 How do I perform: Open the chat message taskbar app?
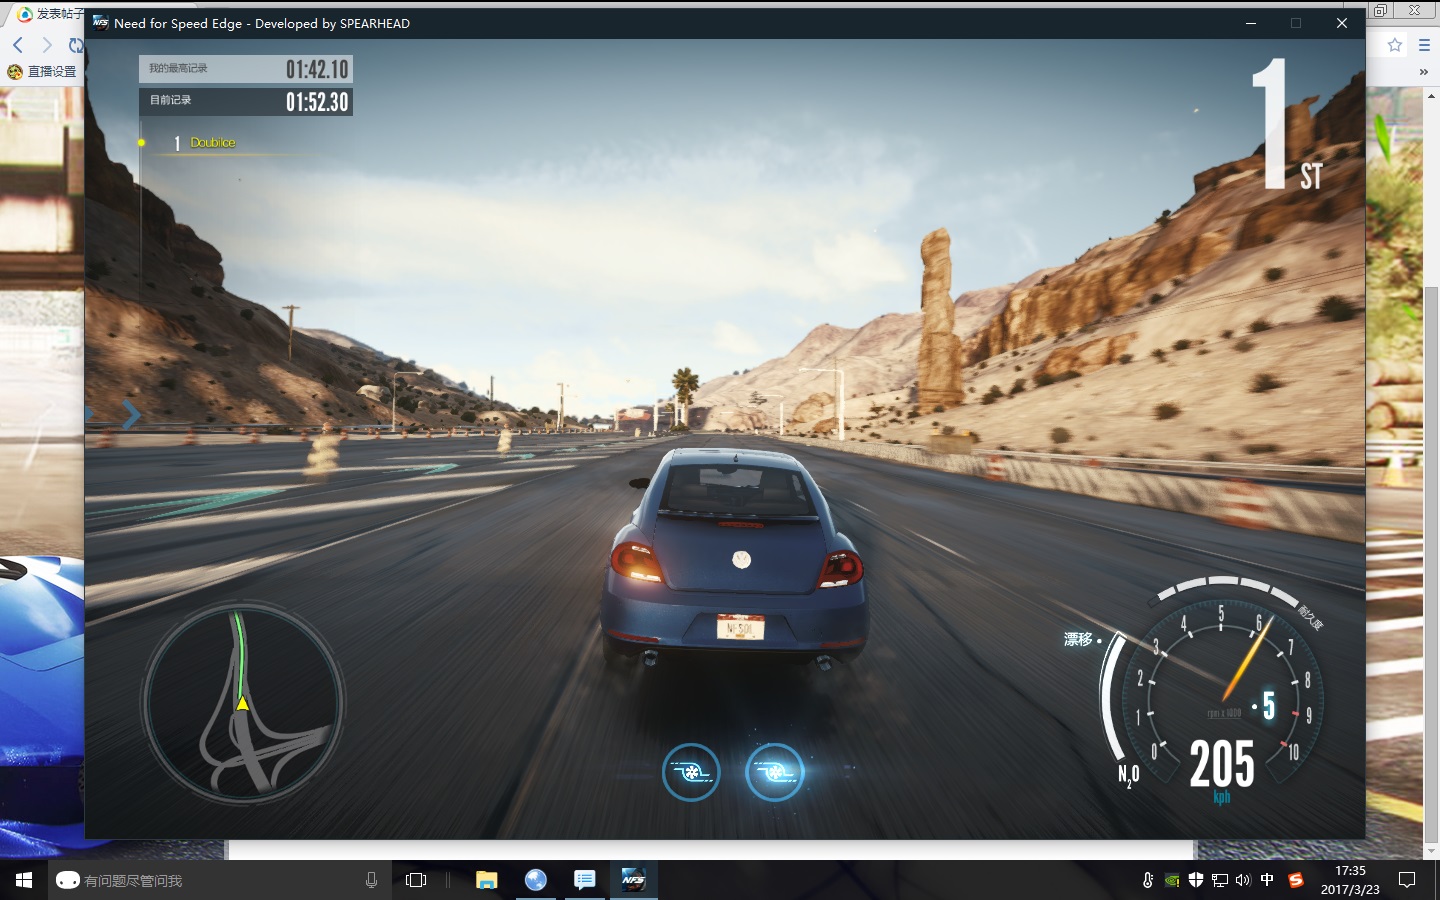[585, 880]
